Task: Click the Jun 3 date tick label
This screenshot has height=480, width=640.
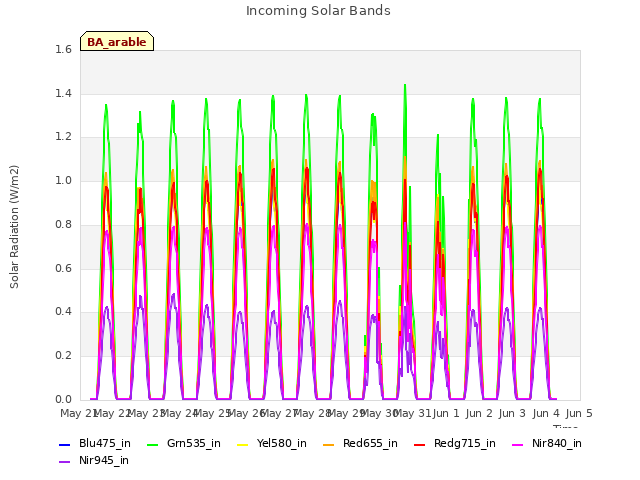Action: click(512, 413)
